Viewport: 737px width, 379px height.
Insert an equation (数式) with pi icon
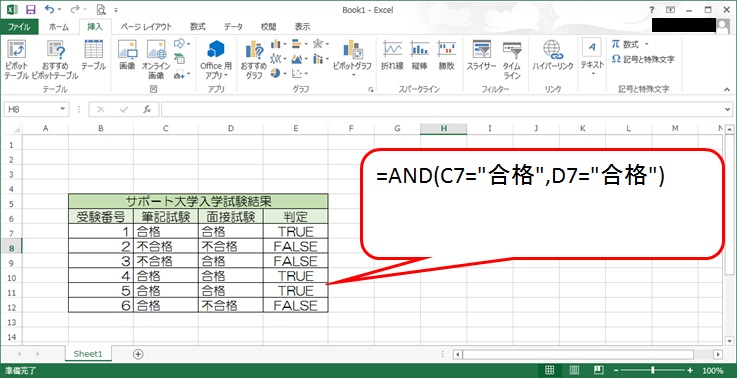coord(630,44)
